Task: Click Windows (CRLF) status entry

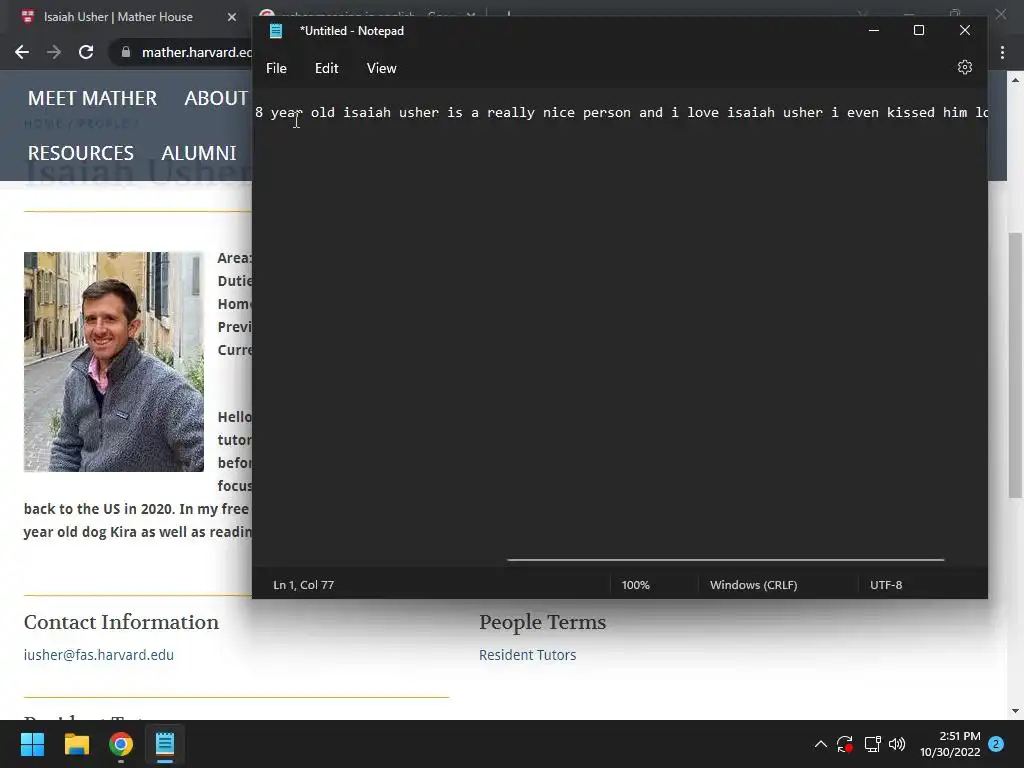Action: click(754, 585)
